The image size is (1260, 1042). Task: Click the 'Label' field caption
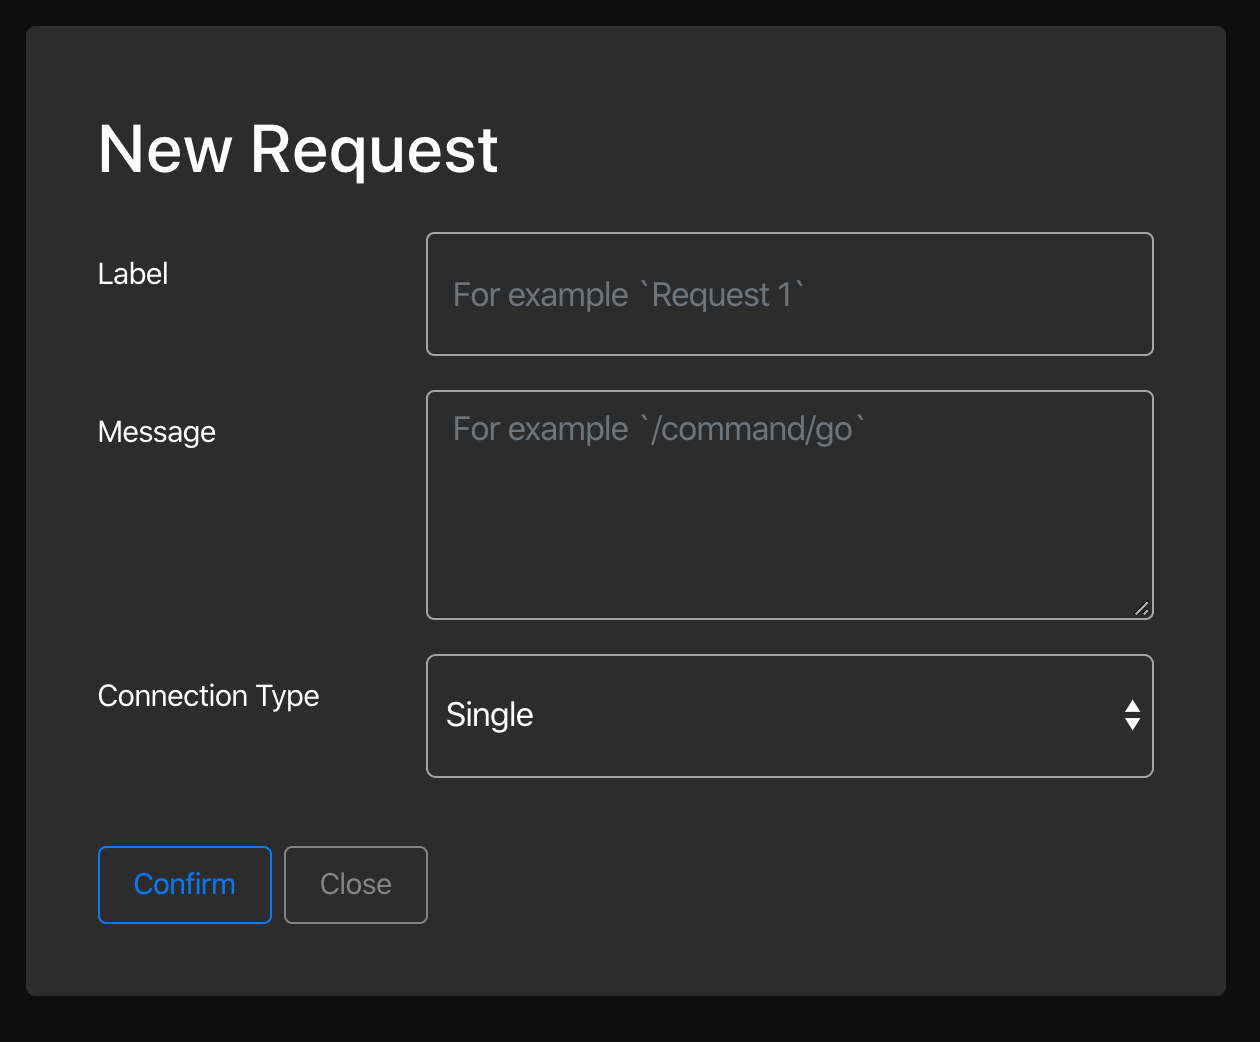click(x=133, y=274)
